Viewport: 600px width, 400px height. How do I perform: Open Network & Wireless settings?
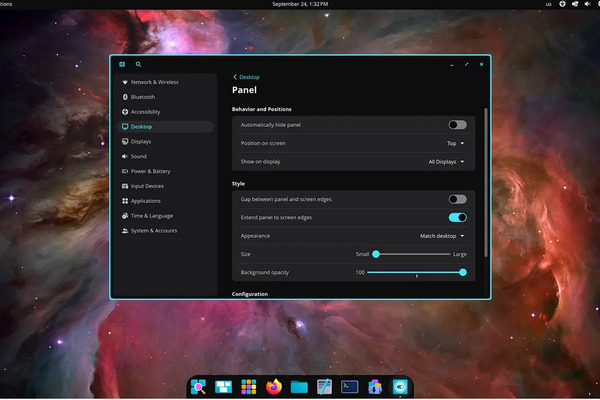pos(165,82)
